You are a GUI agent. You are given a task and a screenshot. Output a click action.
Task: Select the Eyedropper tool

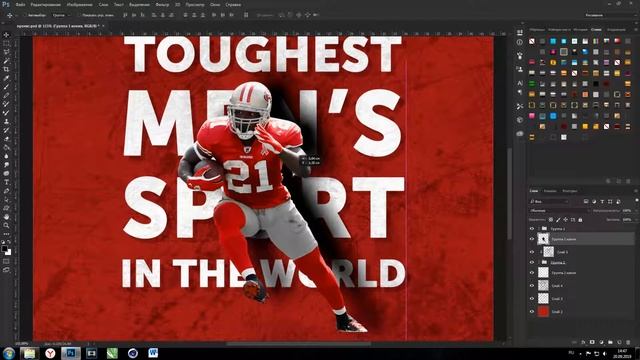pyautogui.click(x=6, y=78)
